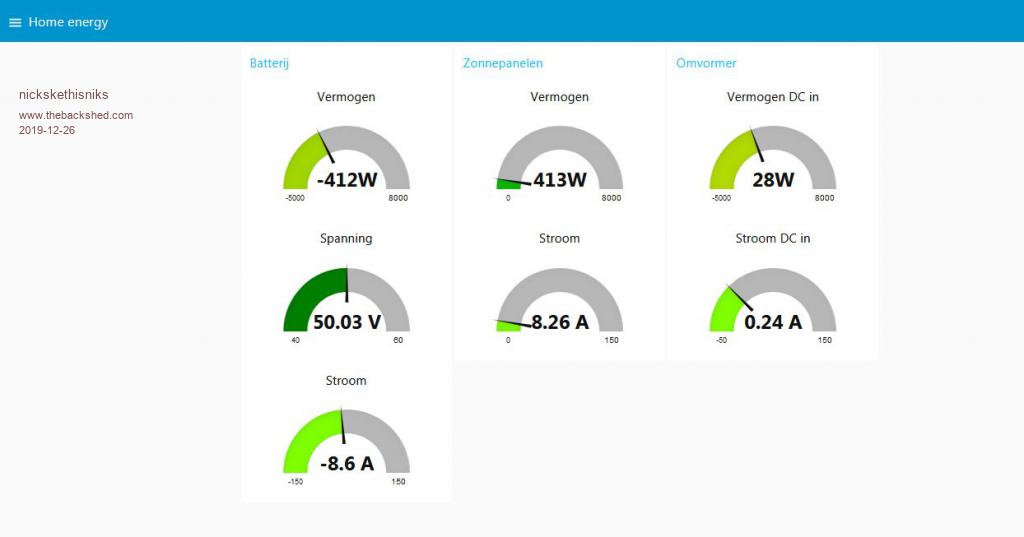This screenshot has width=1024, height=537.
Task: Click the Zonnepanelen group heading
Action: click(503, 63)
